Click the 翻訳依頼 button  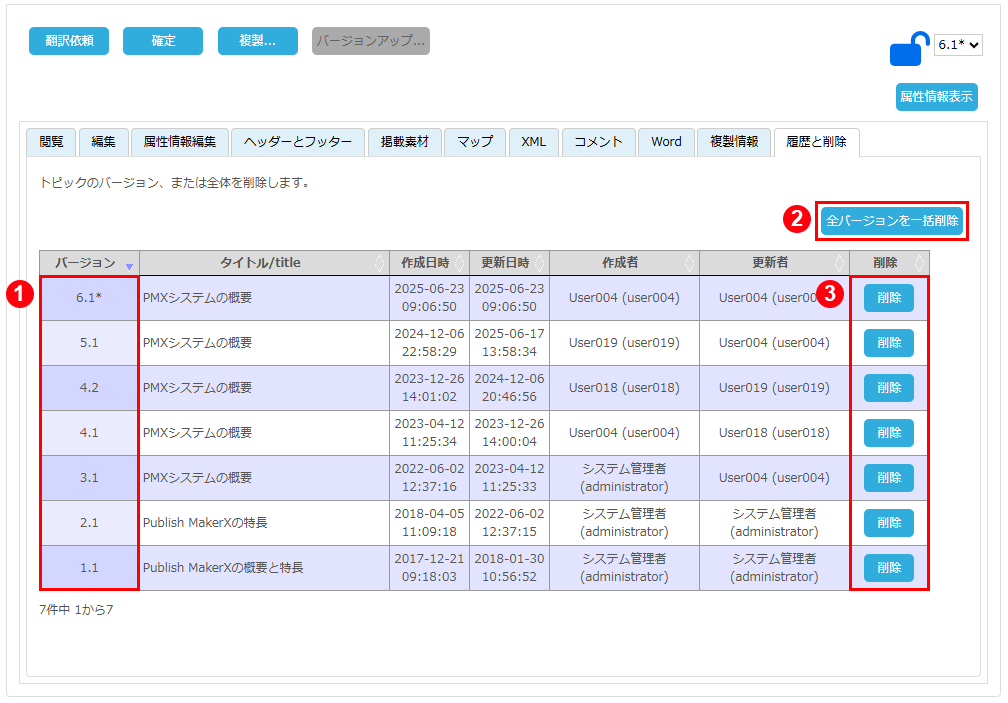68,41
